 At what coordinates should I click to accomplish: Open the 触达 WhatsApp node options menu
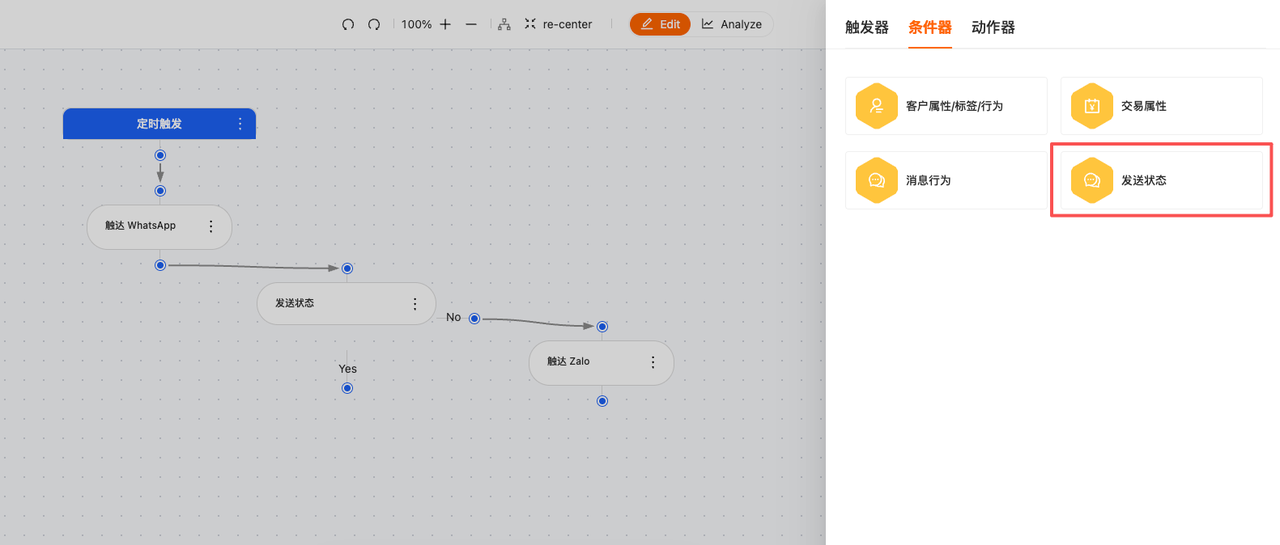(211, 227)
